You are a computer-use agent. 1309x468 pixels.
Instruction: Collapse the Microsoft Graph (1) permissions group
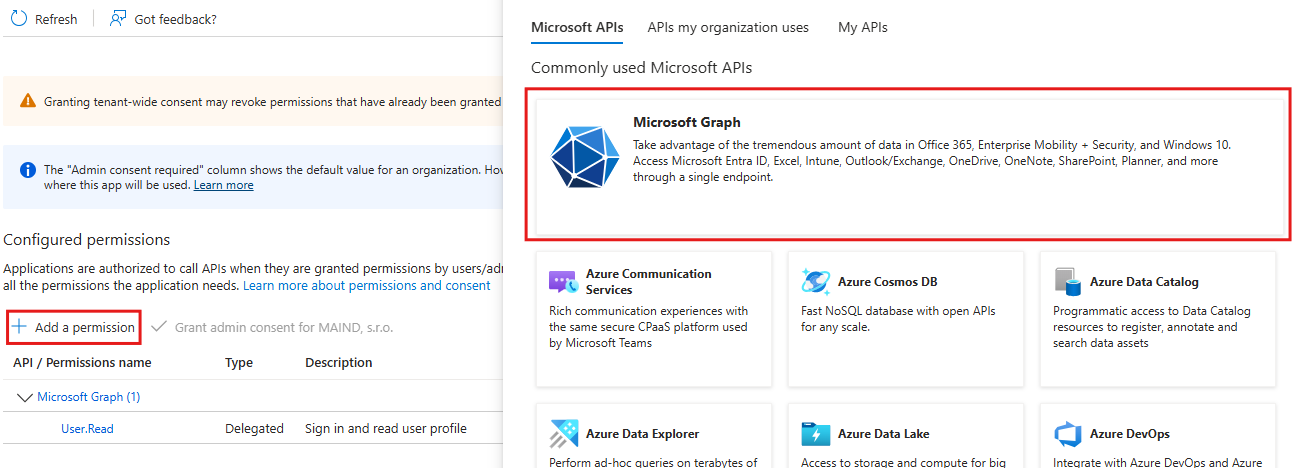[x=25, y=397]
